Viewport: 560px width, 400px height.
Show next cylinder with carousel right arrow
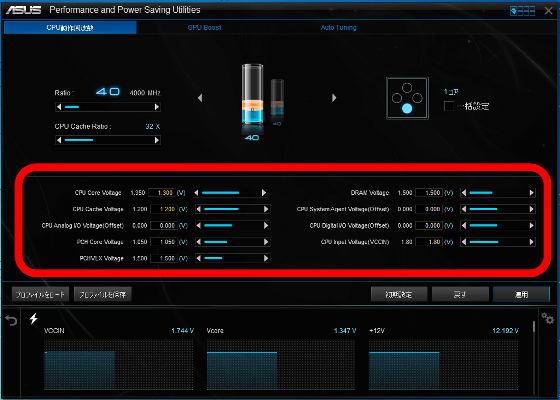[334, 98]
